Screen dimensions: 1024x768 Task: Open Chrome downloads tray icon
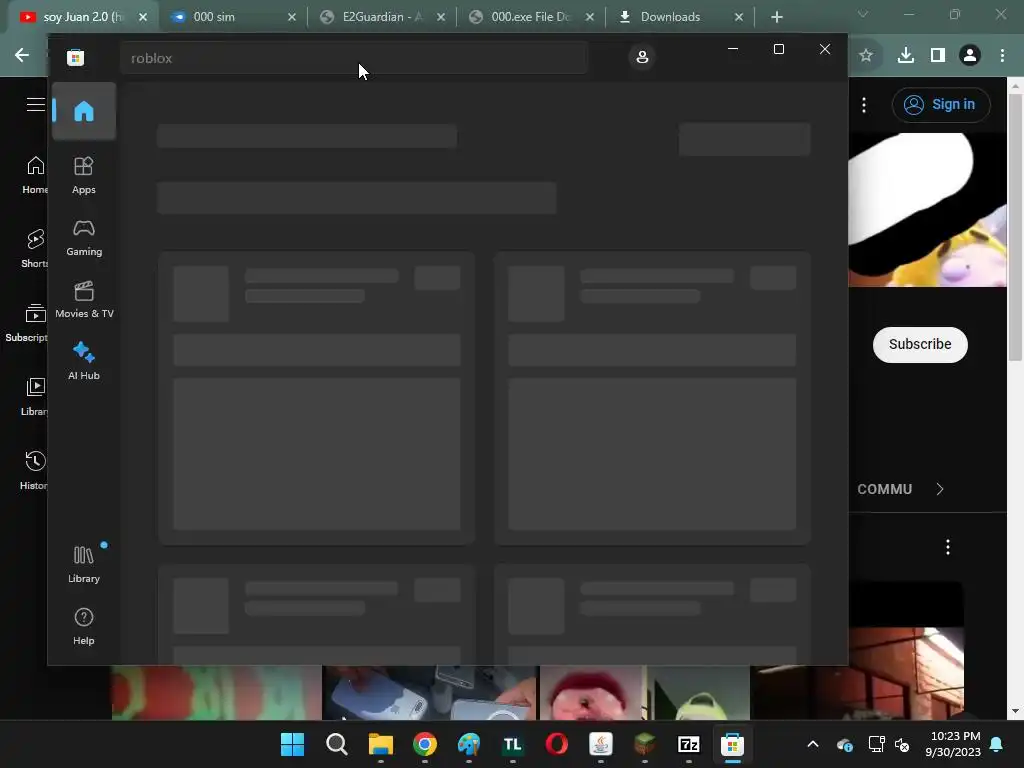pos(906,56)
